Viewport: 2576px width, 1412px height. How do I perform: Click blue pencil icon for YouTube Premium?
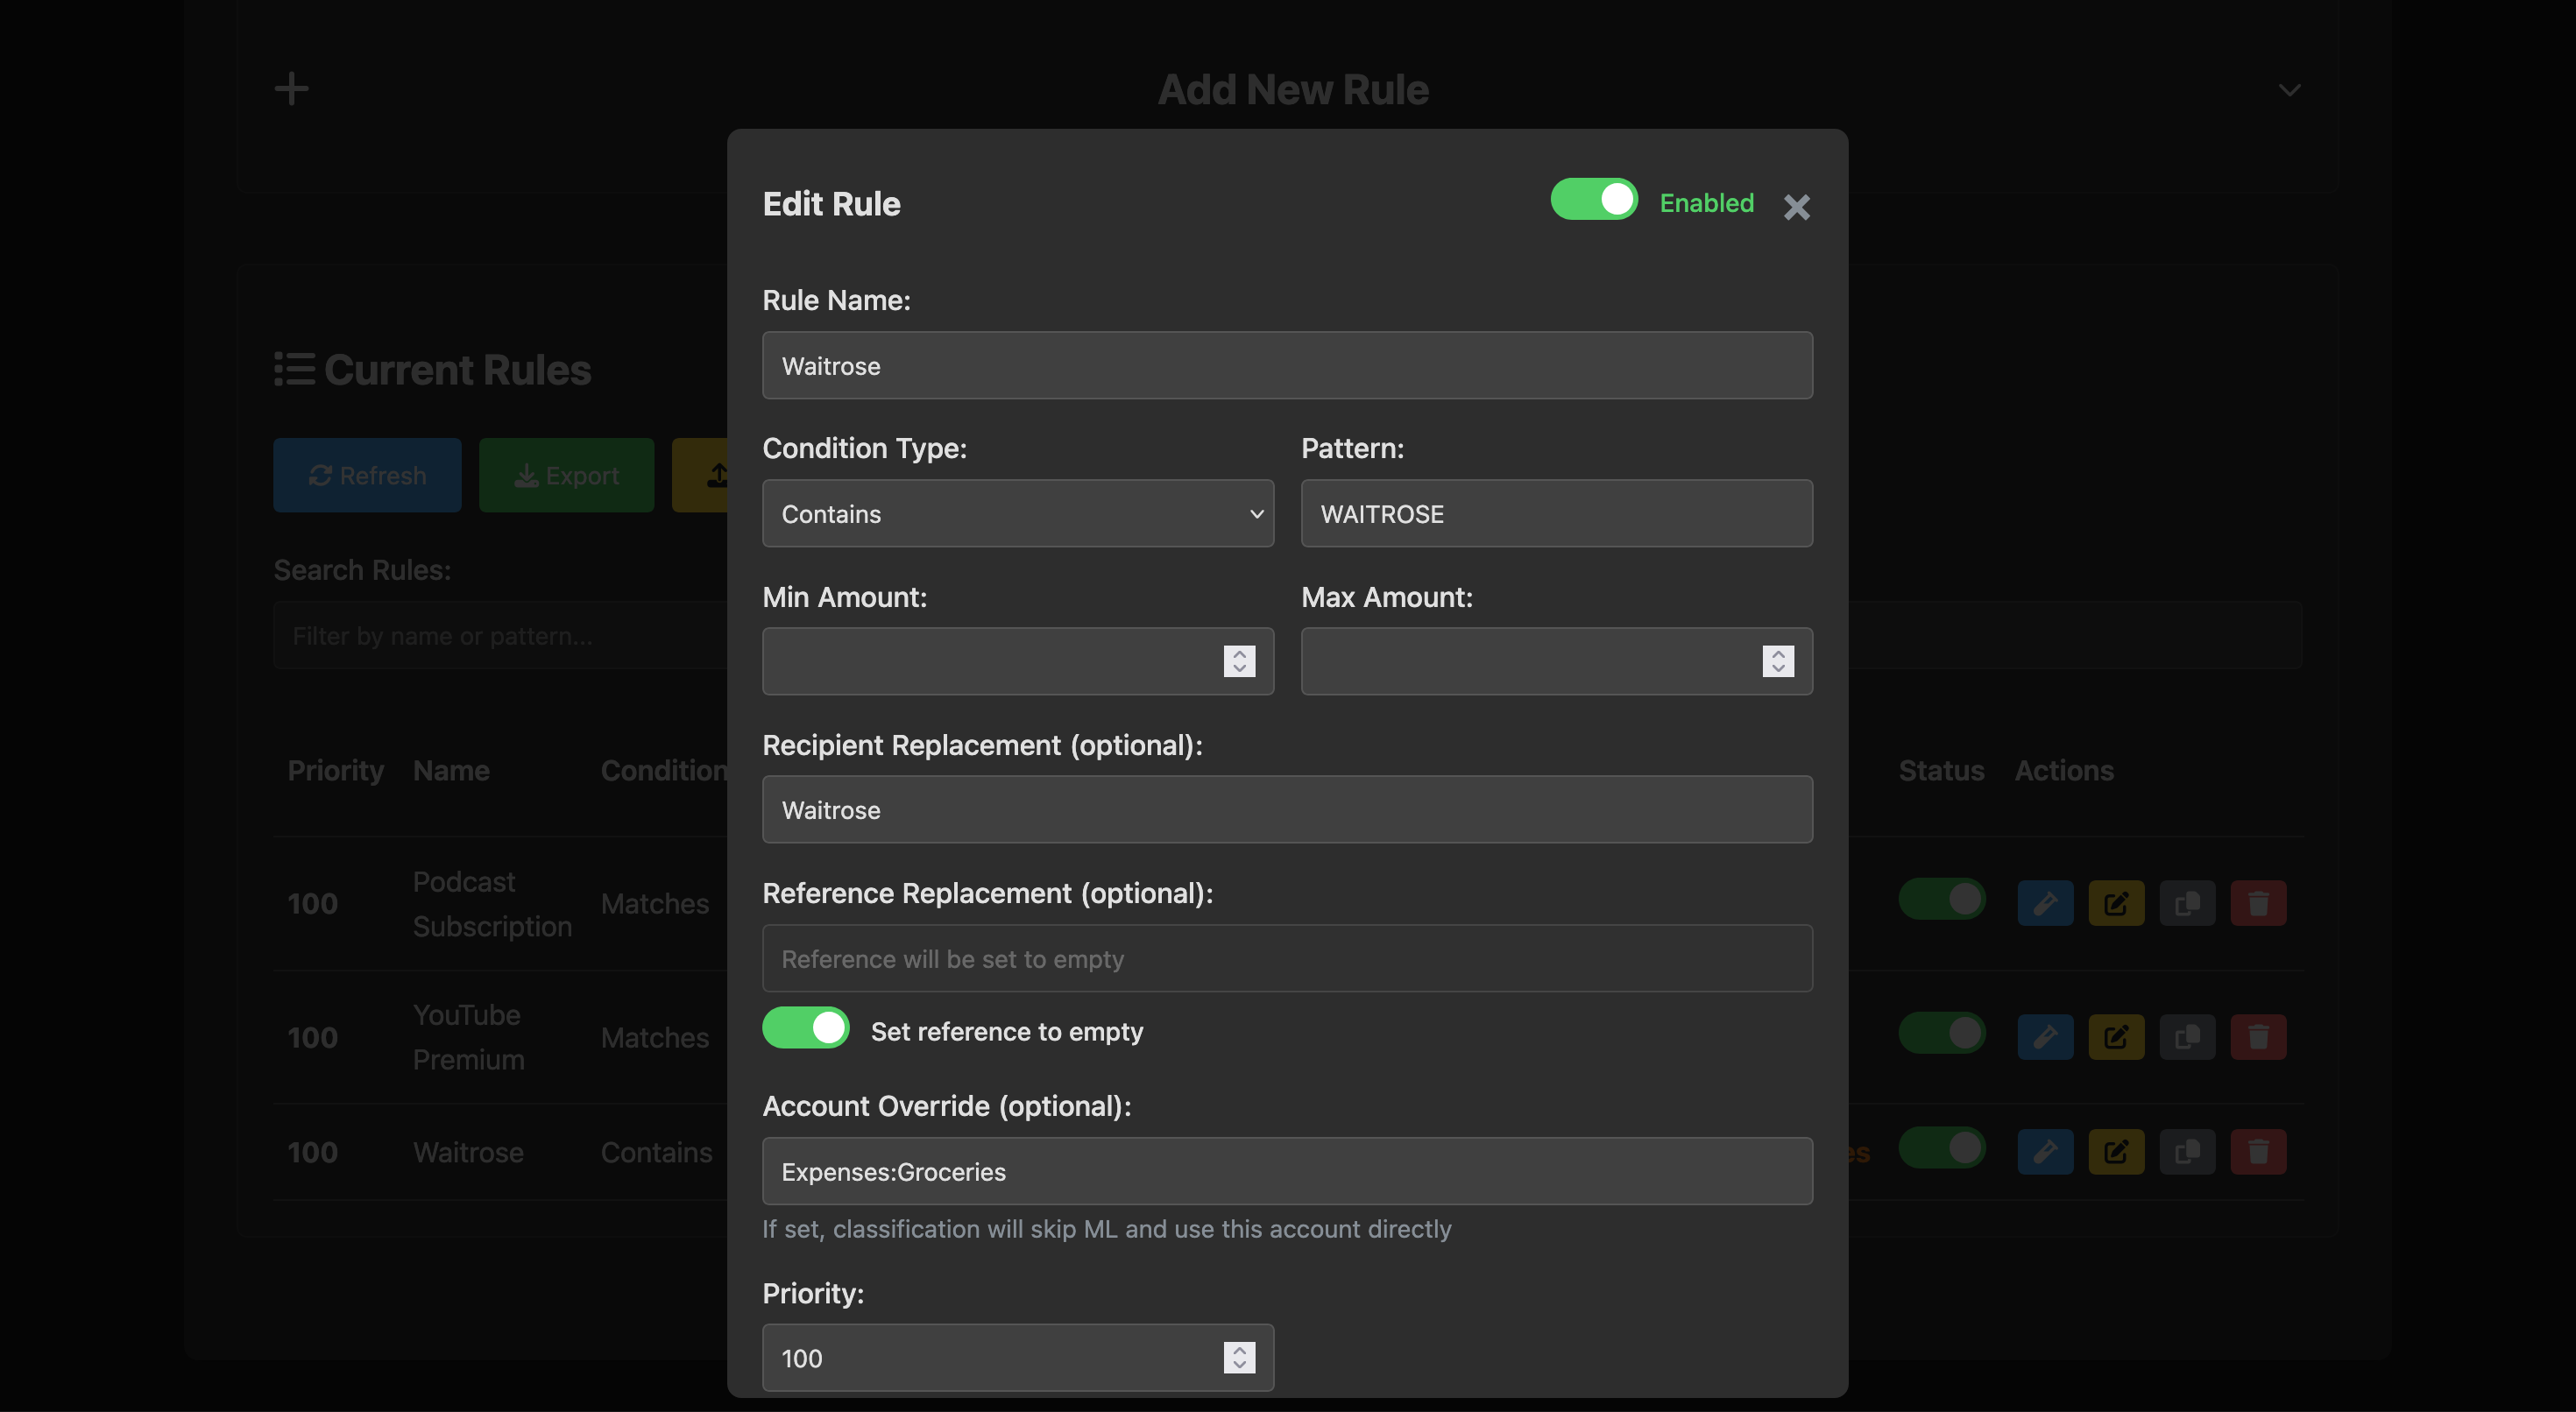[2045, 1037]
